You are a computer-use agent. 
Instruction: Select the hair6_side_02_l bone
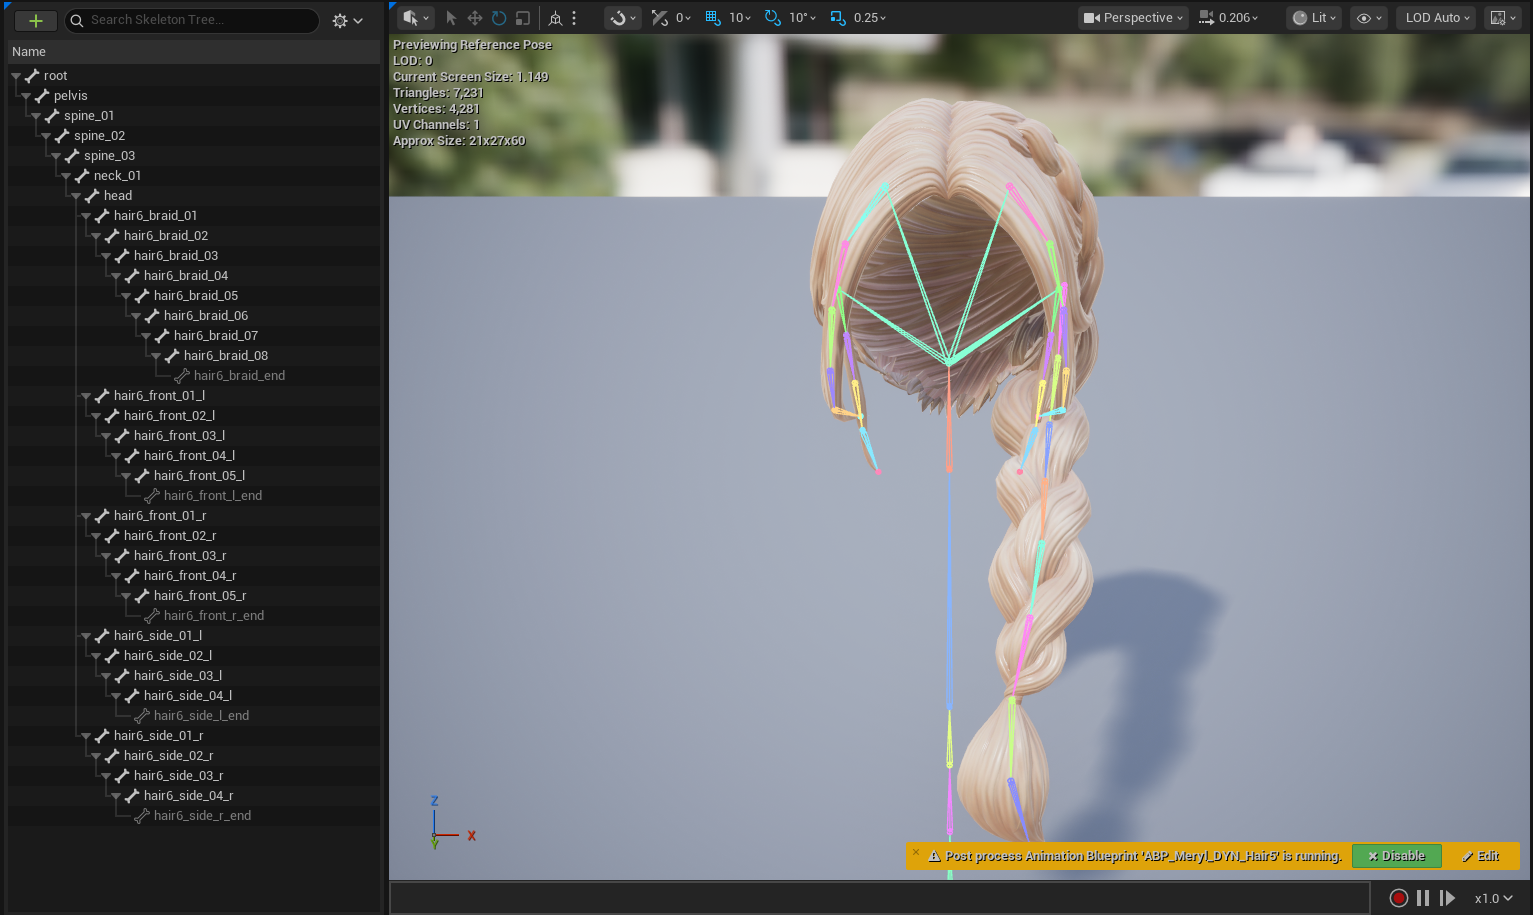168,656
